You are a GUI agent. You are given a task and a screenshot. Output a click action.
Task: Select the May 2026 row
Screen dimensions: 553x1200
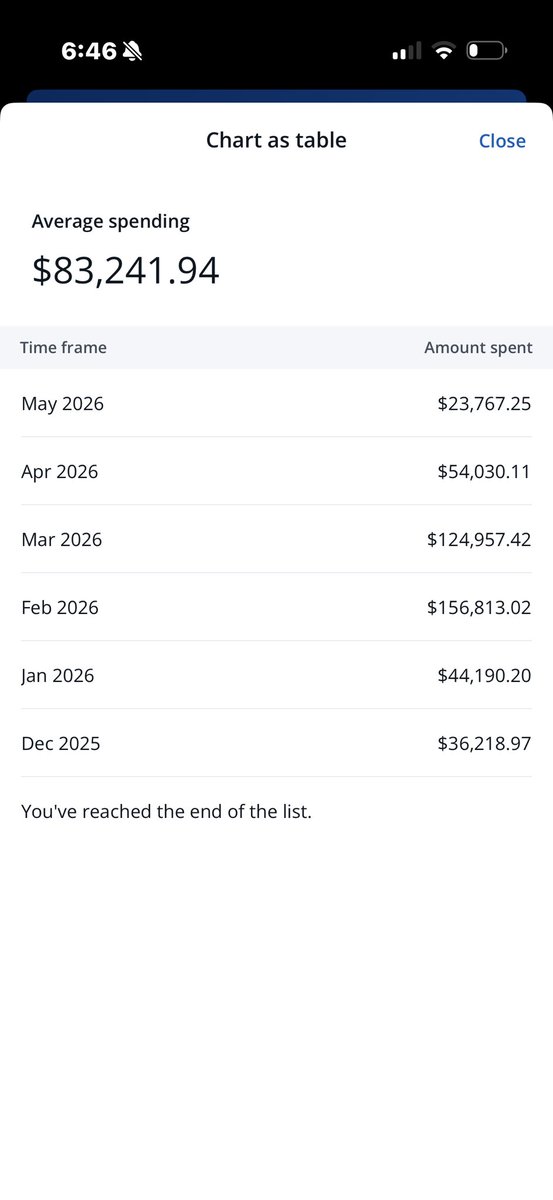tap(276, 403)
